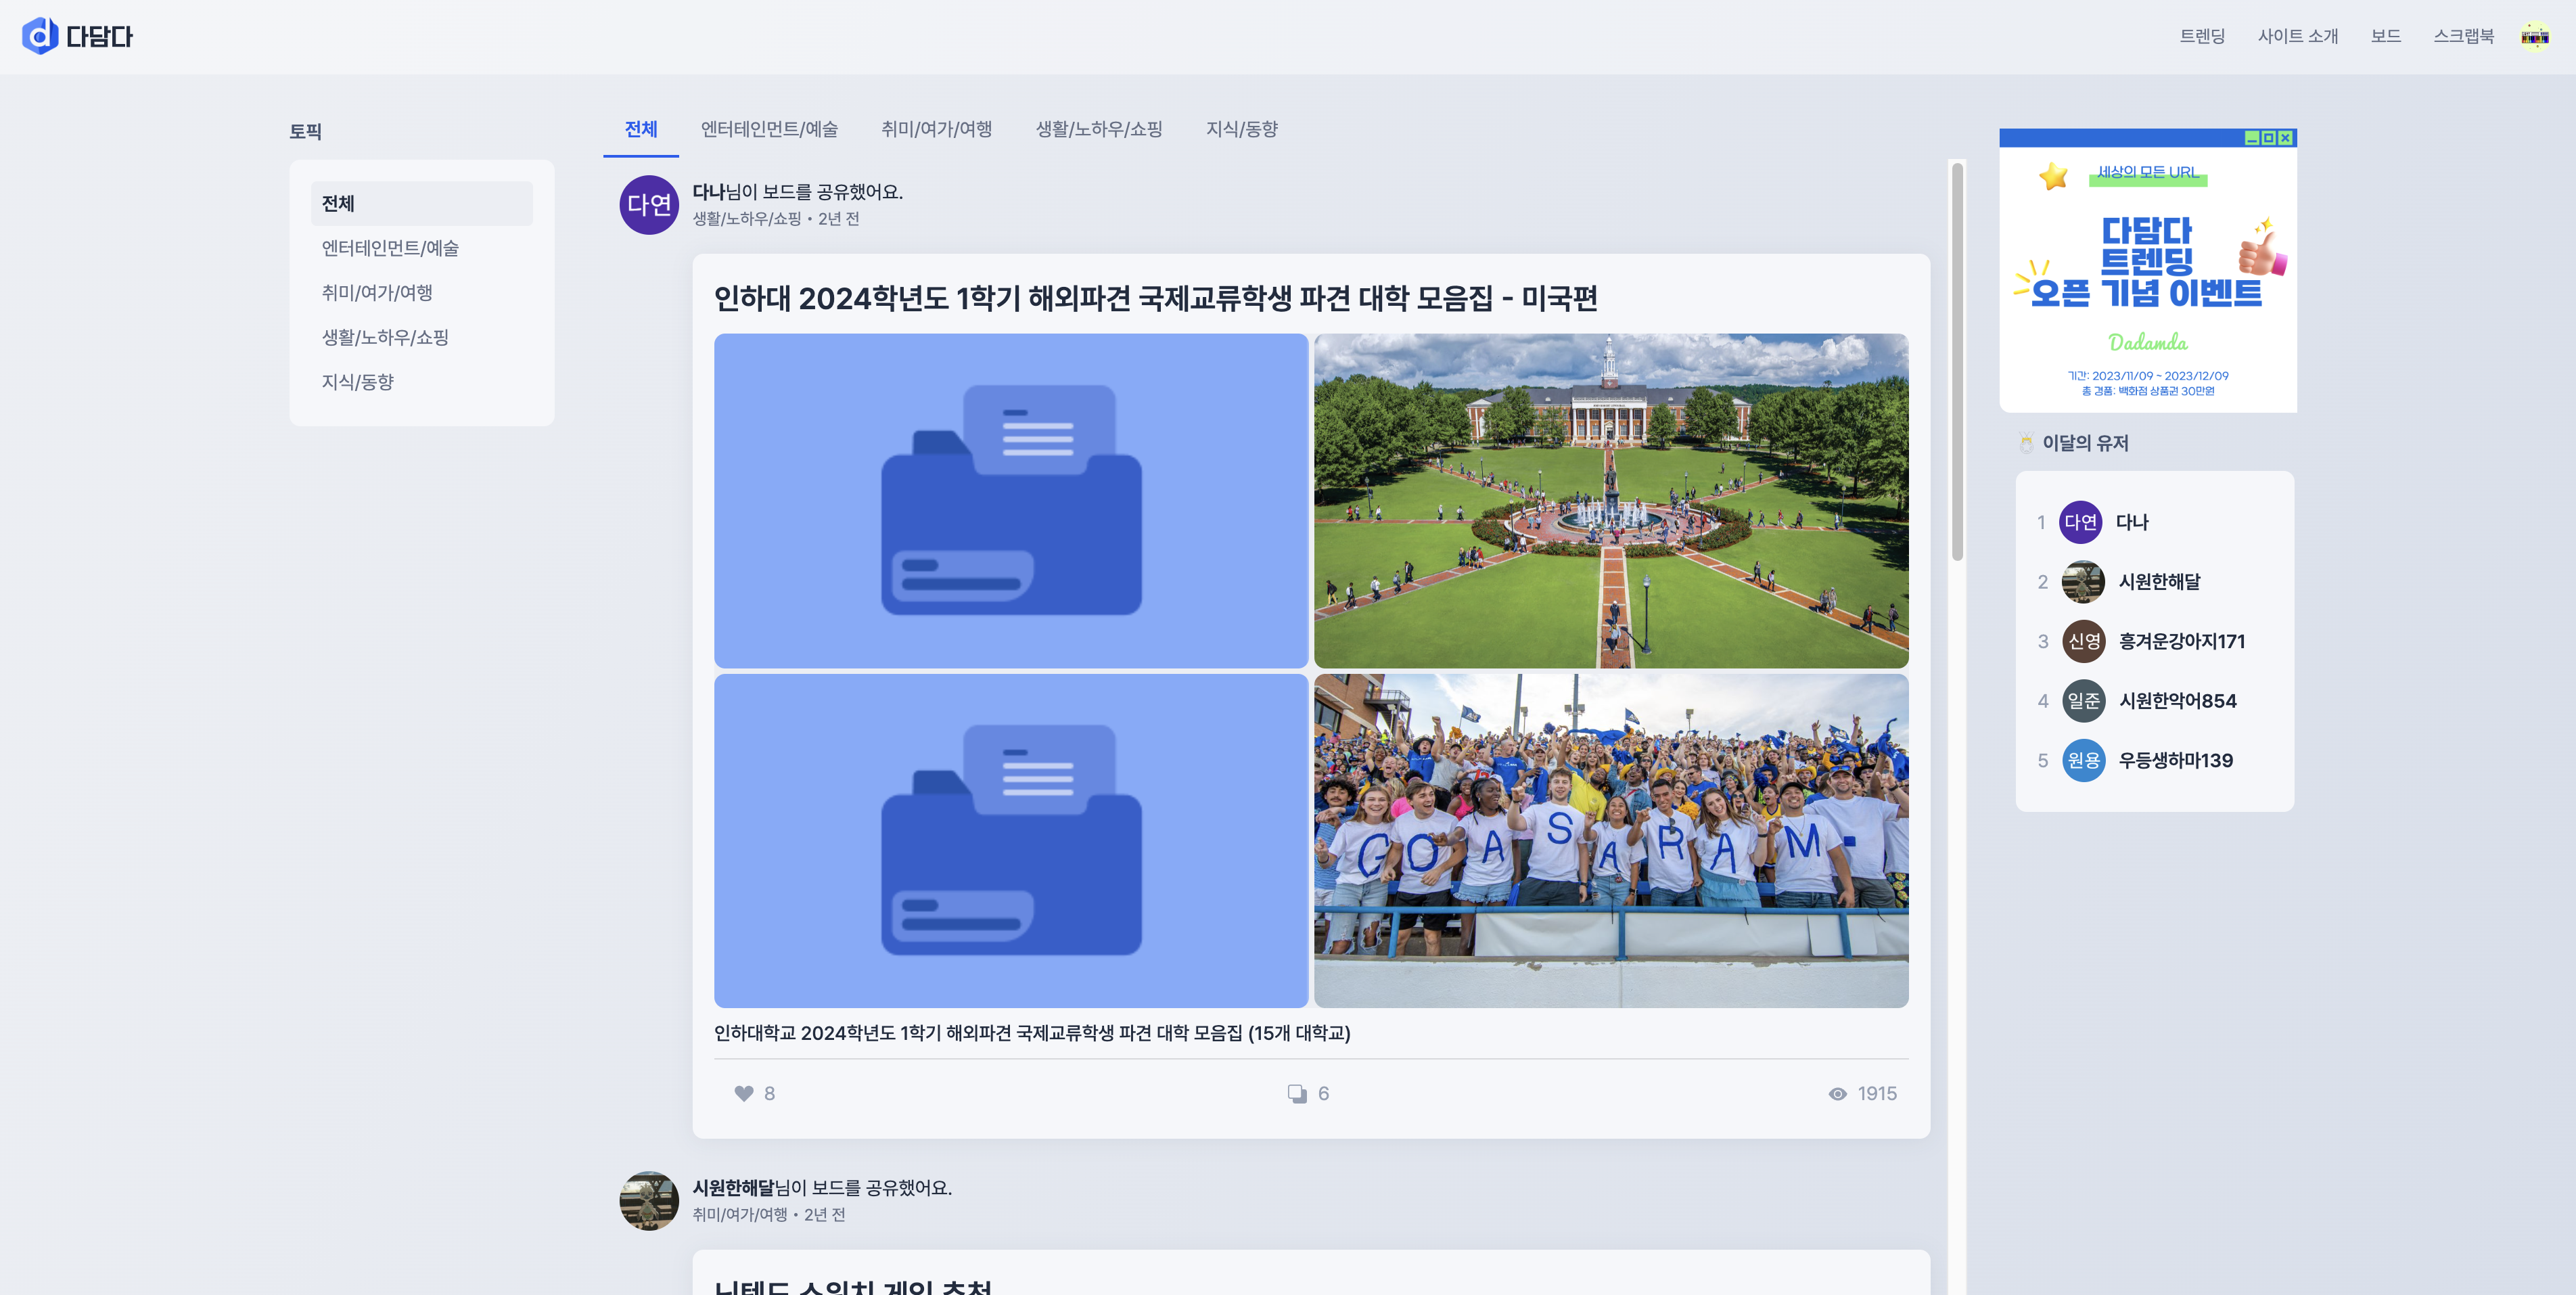The width and height of the screenshot is (2576, 1295).
Task: Open 시원한해달 avatar in monthly users list
Action: point(2083,581)
